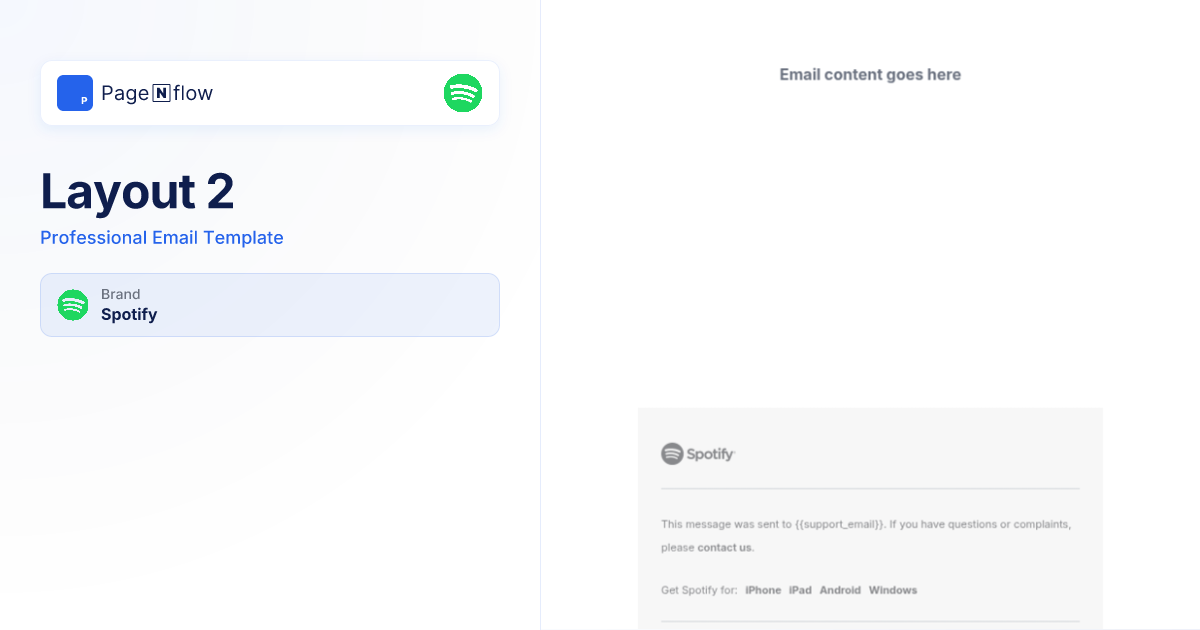Click "This message was sent to" footer text
This screenshot has width=1200, height=630.
tap(726, 524)
